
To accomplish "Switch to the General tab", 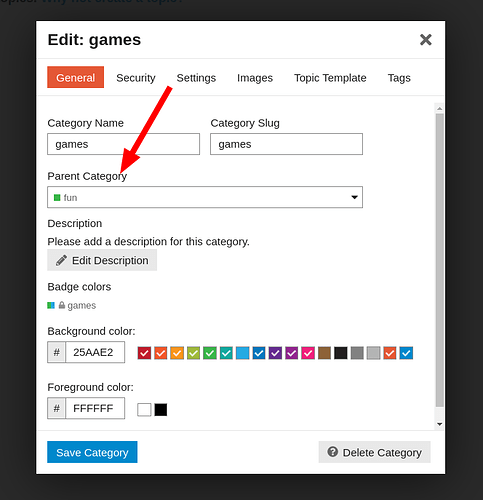I will 75,77.
